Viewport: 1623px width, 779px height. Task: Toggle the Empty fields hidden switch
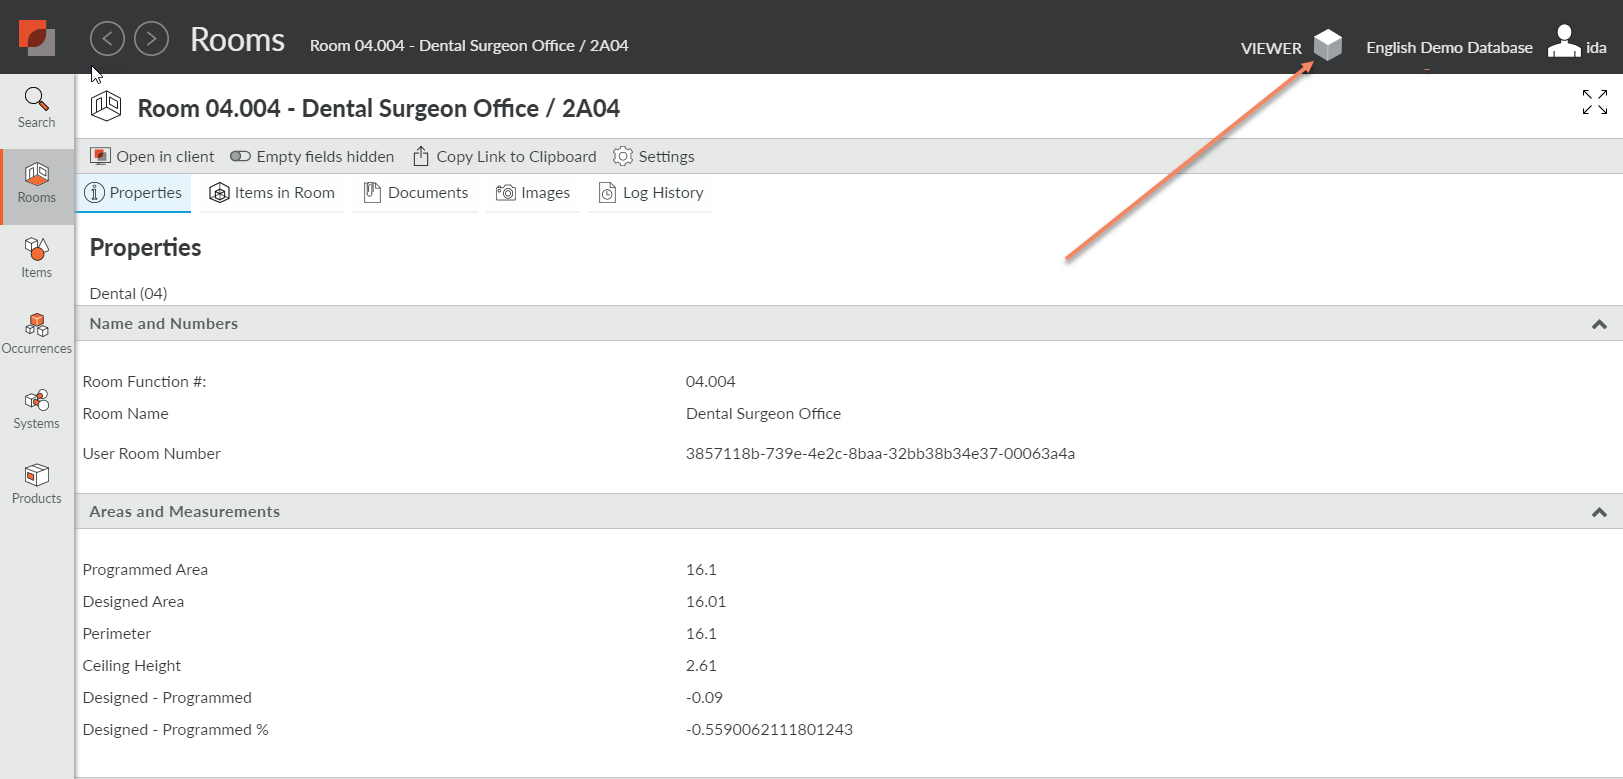[240, 156]
